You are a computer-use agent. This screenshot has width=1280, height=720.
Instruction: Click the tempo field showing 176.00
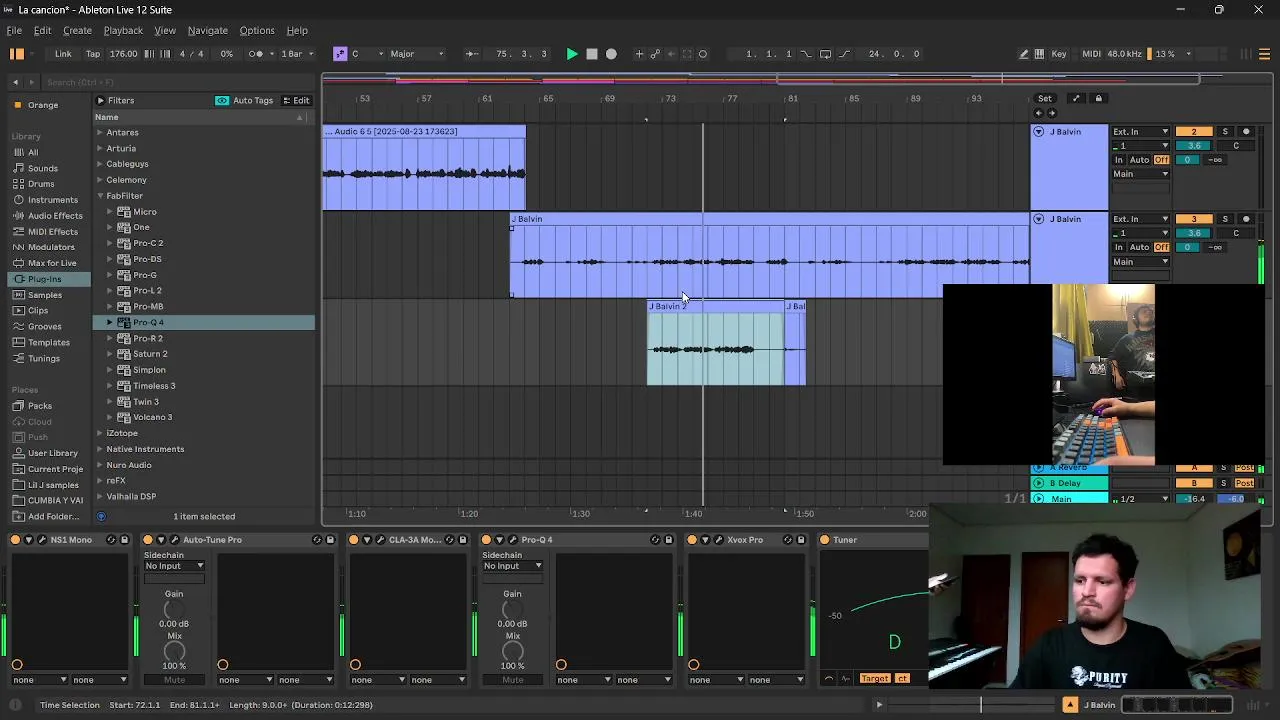click(123, 54)
